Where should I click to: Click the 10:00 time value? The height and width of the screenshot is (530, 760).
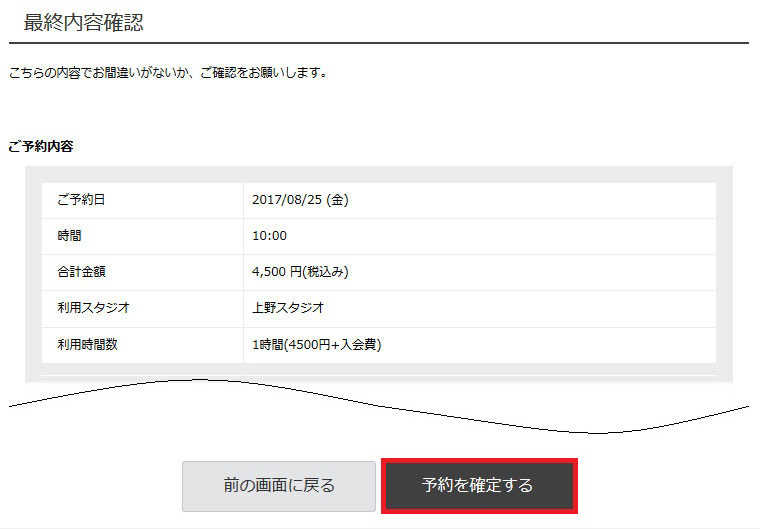270,236
